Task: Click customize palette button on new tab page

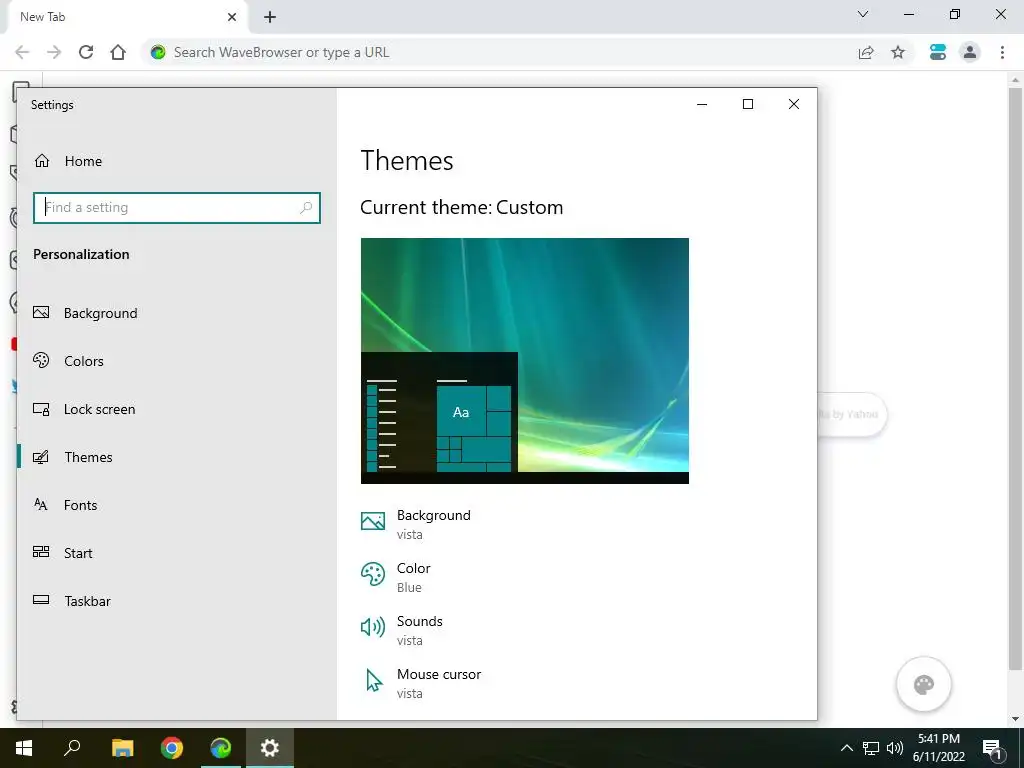Action: pos(924,684)
